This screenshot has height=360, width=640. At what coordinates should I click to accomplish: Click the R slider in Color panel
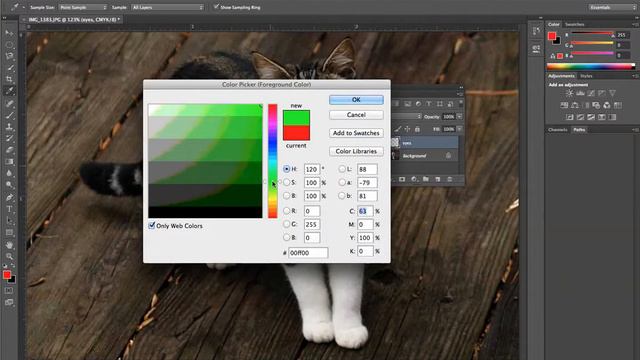tap(592, 35)
